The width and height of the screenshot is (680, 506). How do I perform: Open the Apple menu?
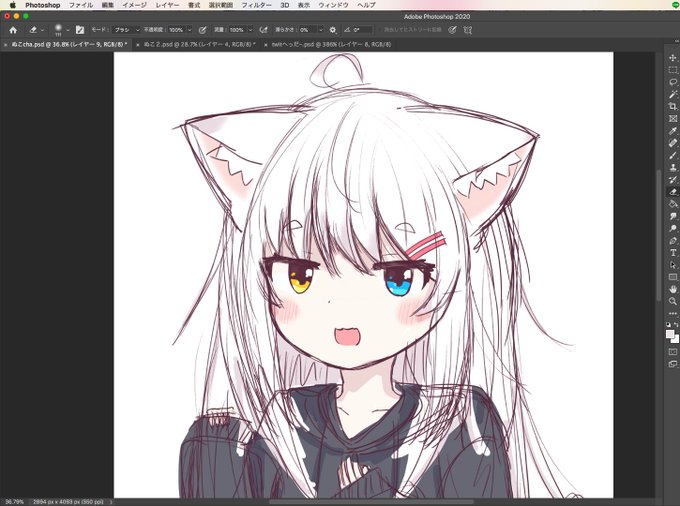point(13,5)
